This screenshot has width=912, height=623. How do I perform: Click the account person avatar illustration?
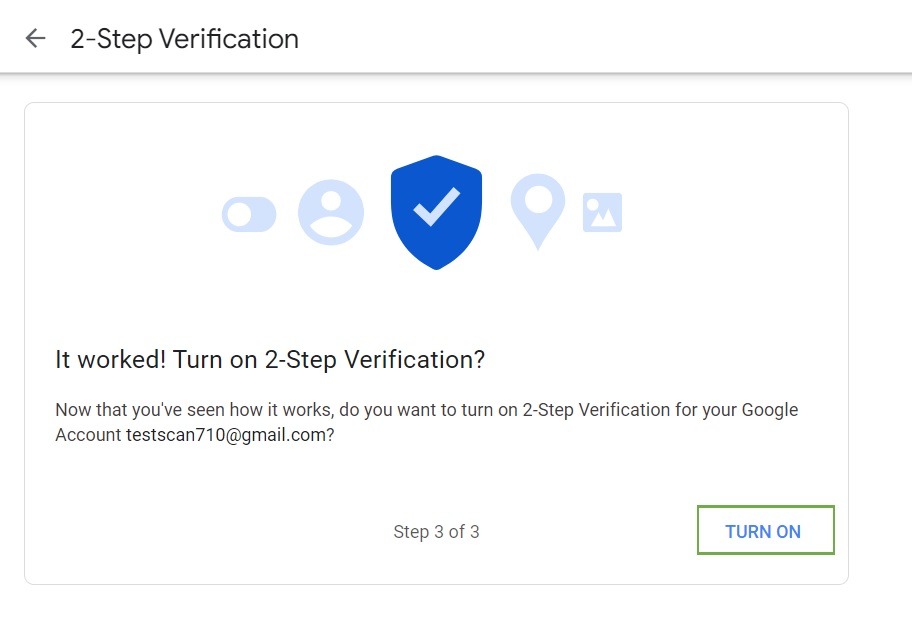coord(331,213)
